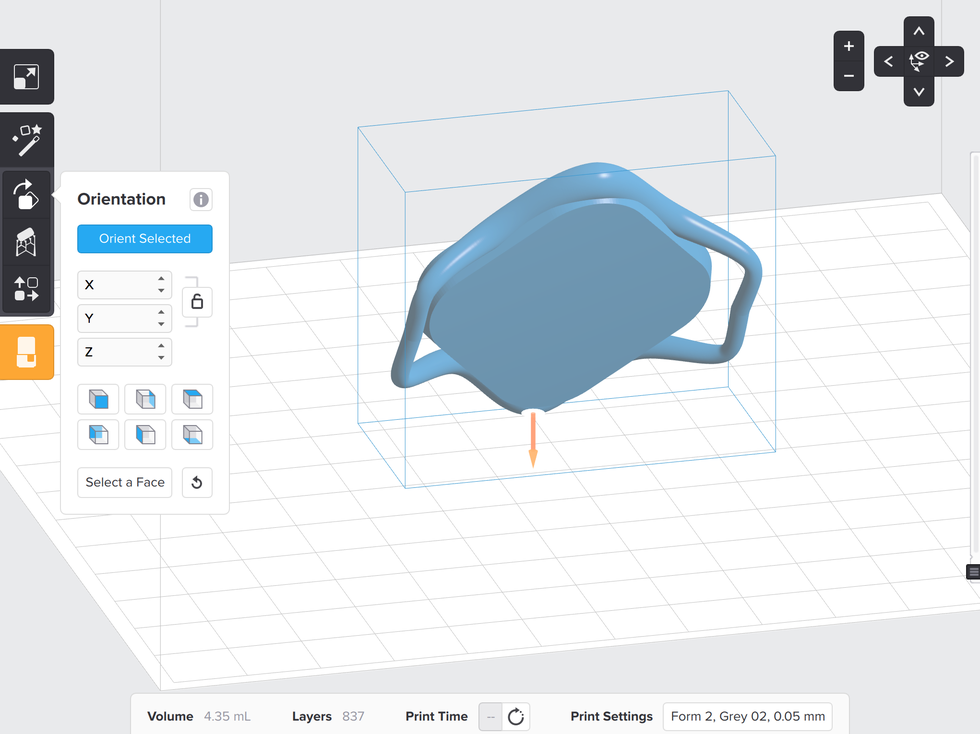The width and height of the screenshot is (980, 734).
Task: Zoom in using the plus control
Action: coord(848,46)
